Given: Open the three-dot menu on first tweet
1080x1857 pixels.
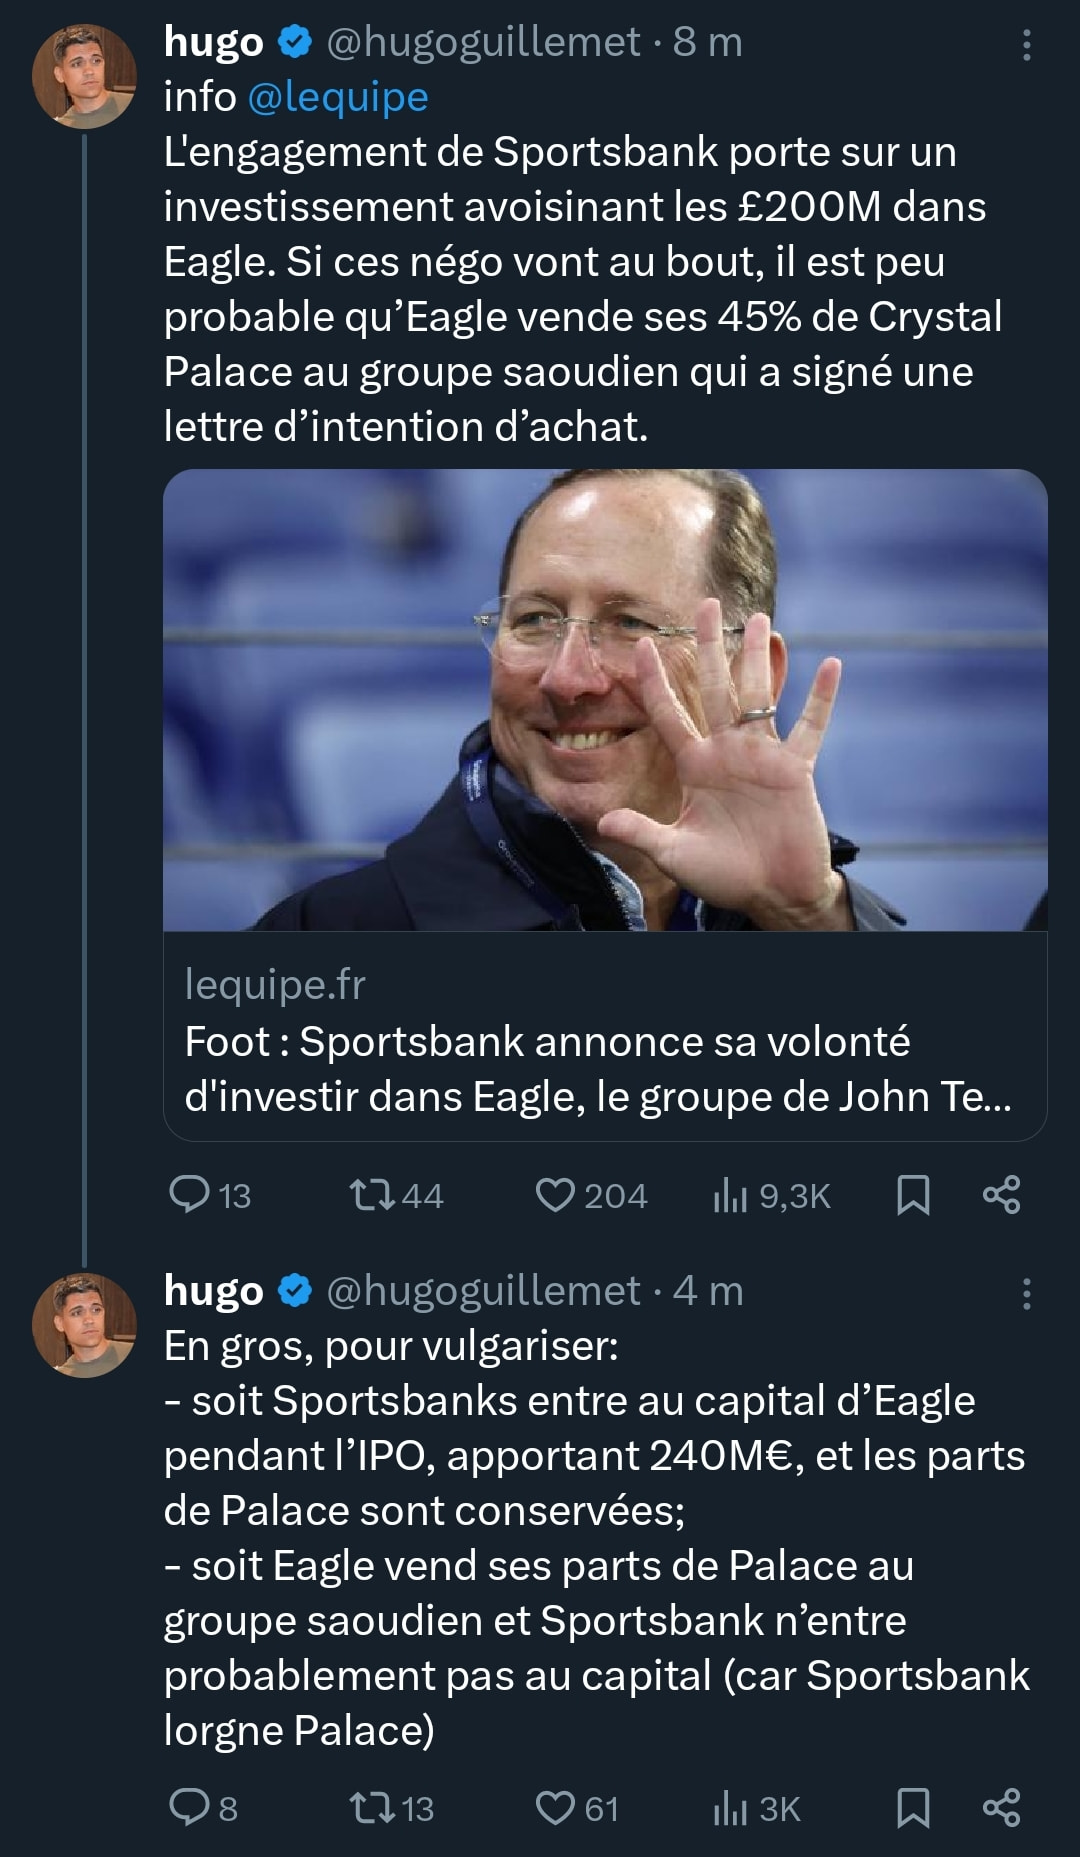Looking at the screenshot, I should (x=1026, y=44).
